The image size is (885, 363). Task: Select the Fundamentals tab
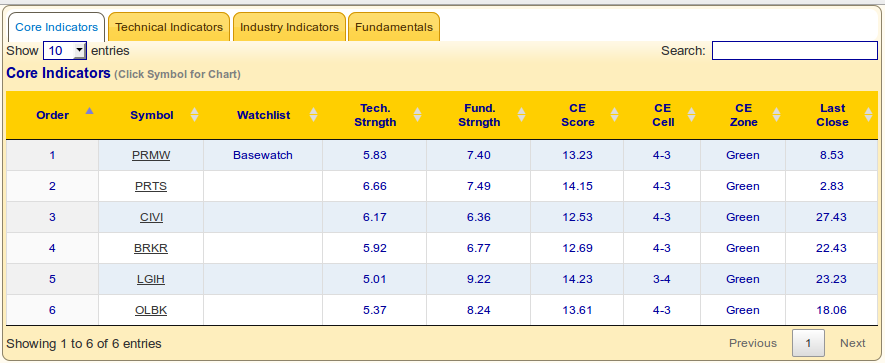(x=394, y=27)
